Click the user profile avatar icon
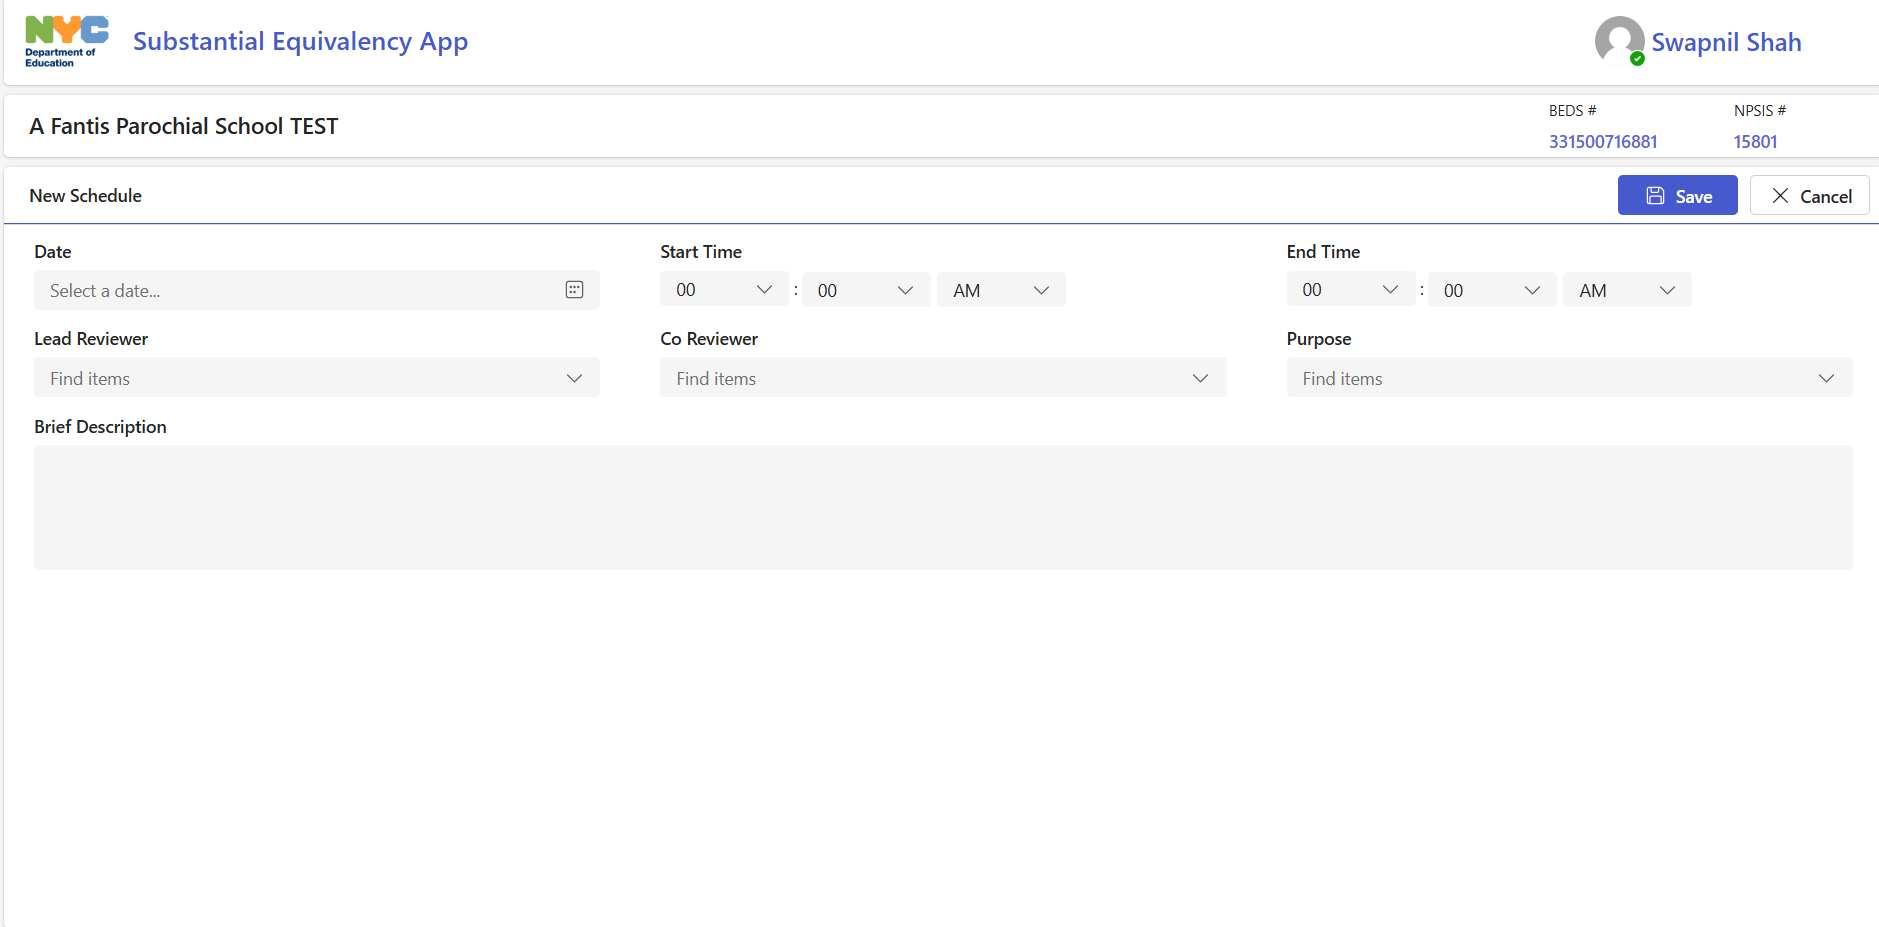The image size is (1879, 927). [x=1619, y=41]
